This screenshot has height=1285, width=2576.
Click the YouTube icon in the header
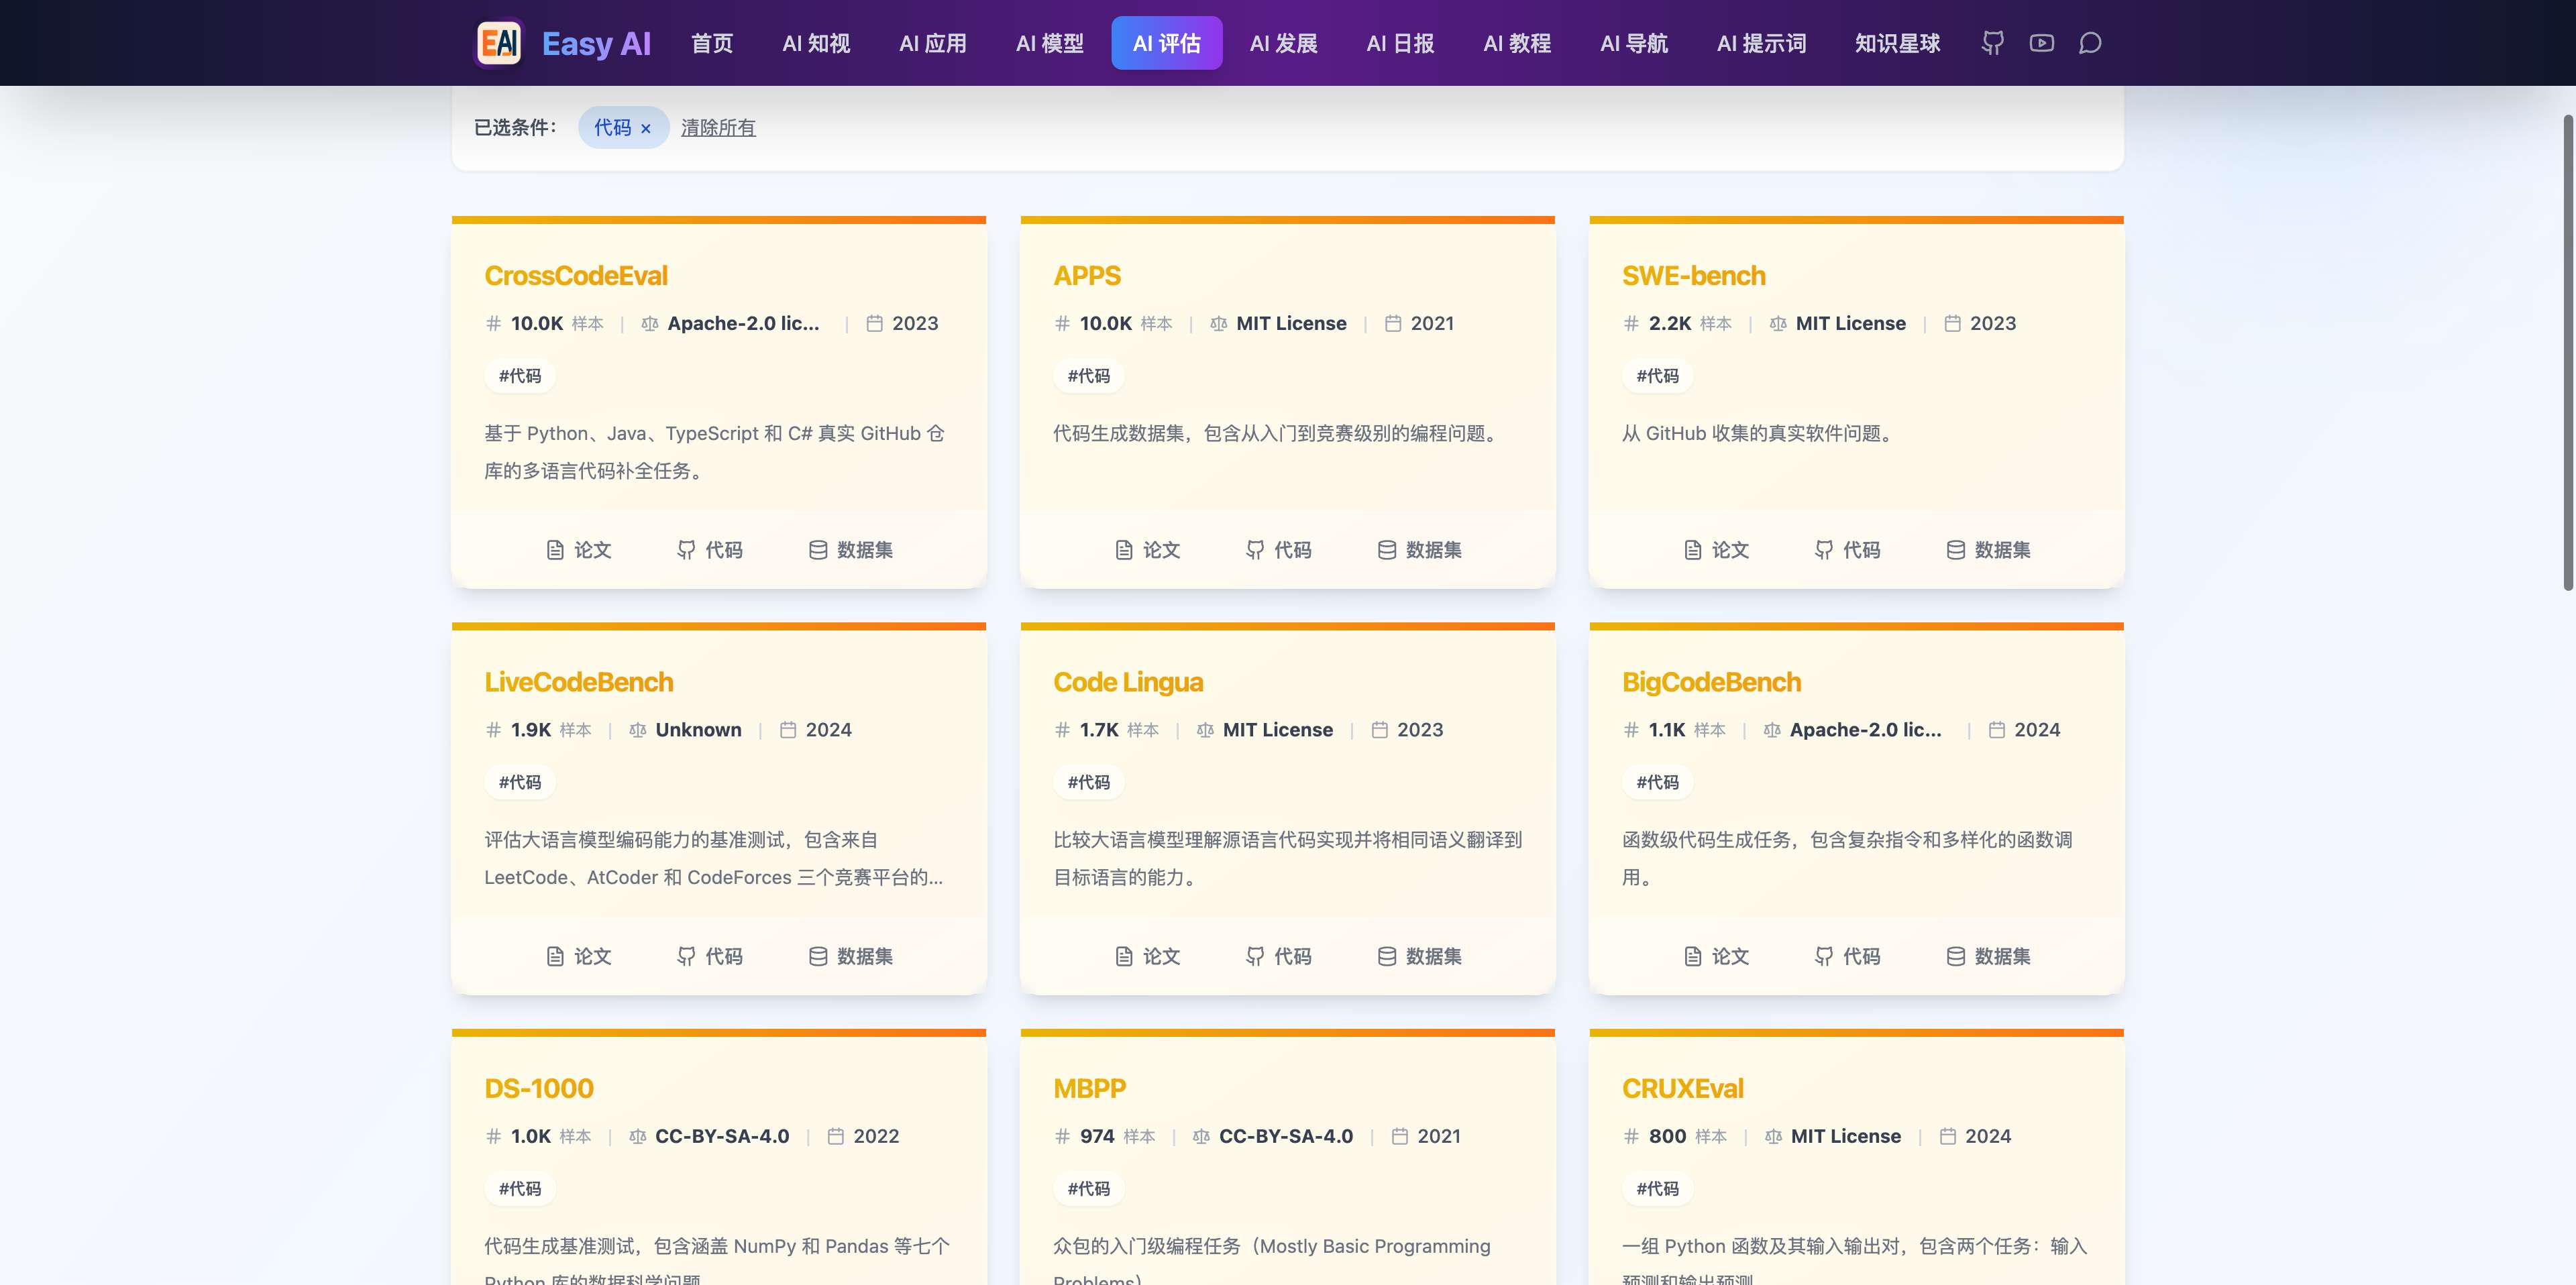pos(2041,43)
